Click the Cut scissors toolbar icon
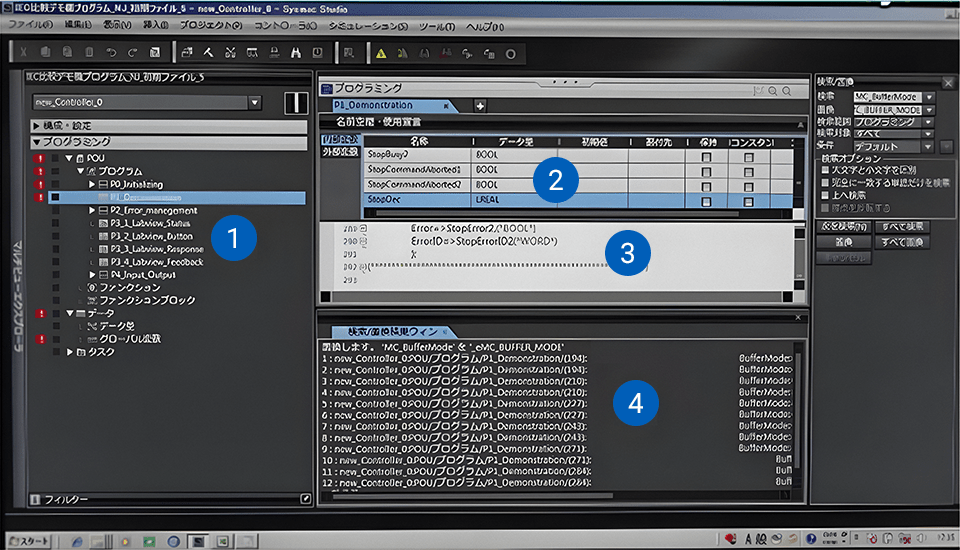The width and height of the screenshot is (960, 550). point(23,52)
